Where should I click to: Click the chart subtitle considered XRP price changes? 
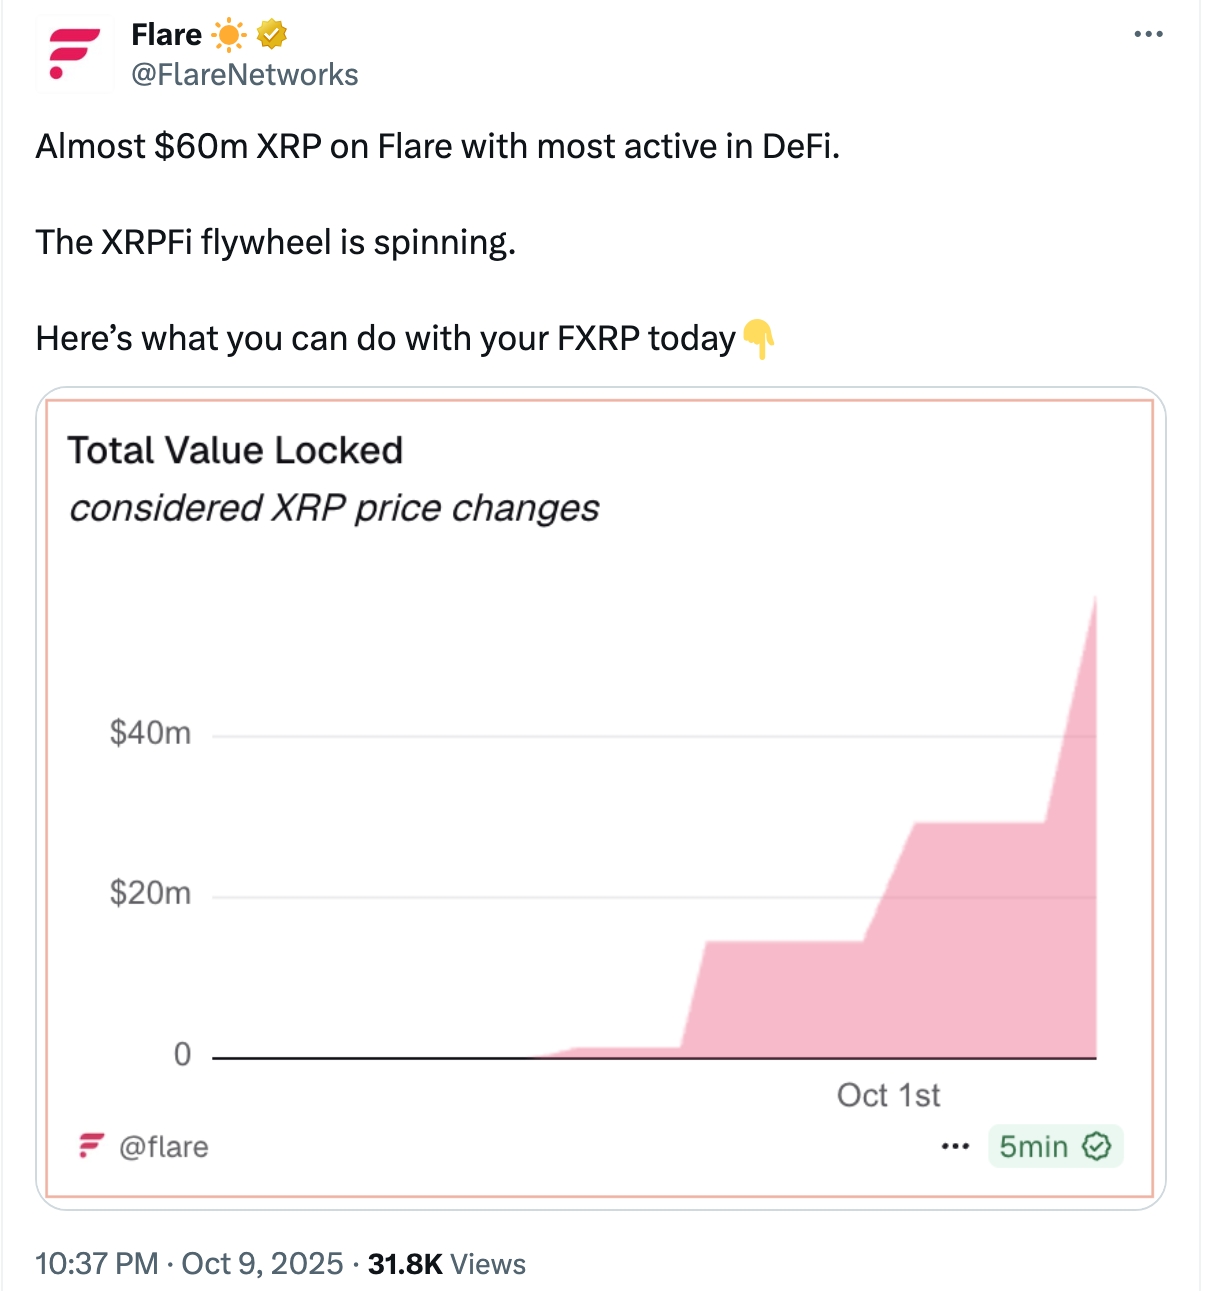pos(335,508)
